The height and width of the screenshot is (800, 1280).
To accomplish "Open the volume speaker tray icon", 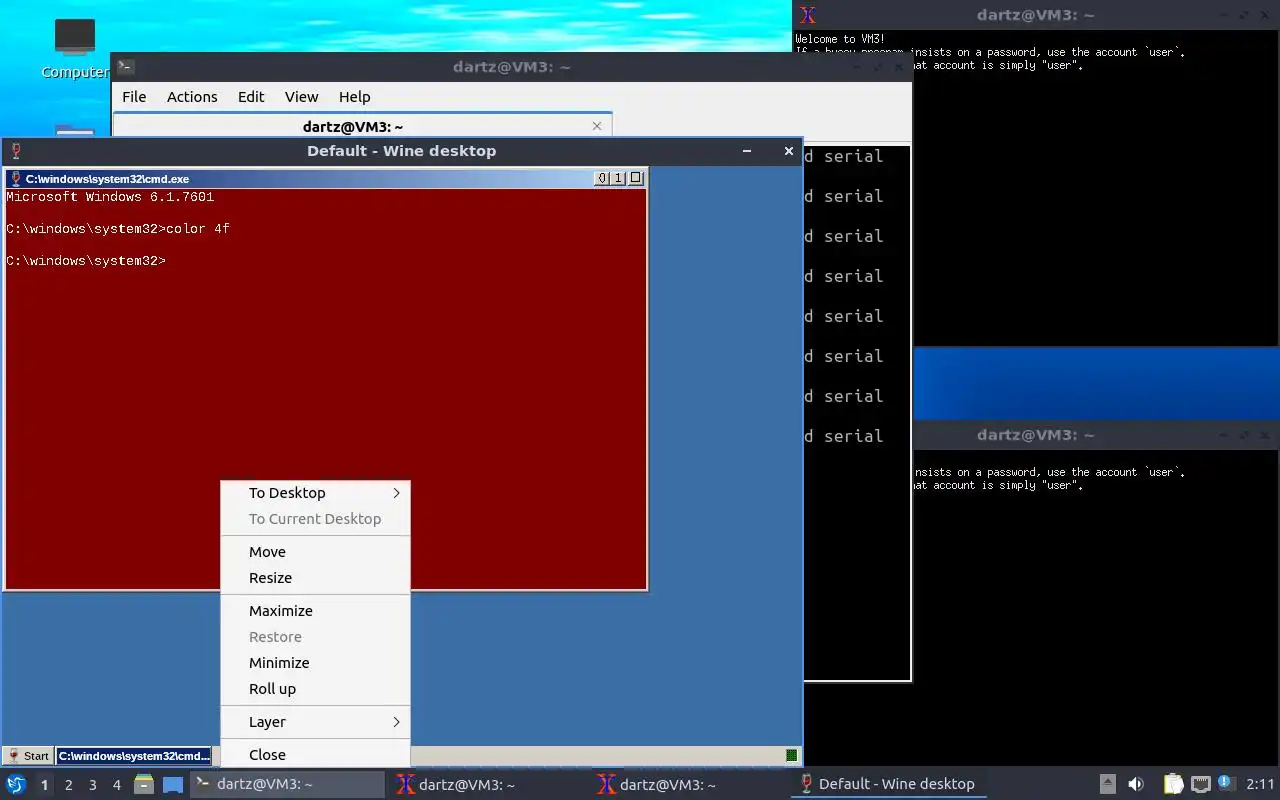I will point(1136,784).
